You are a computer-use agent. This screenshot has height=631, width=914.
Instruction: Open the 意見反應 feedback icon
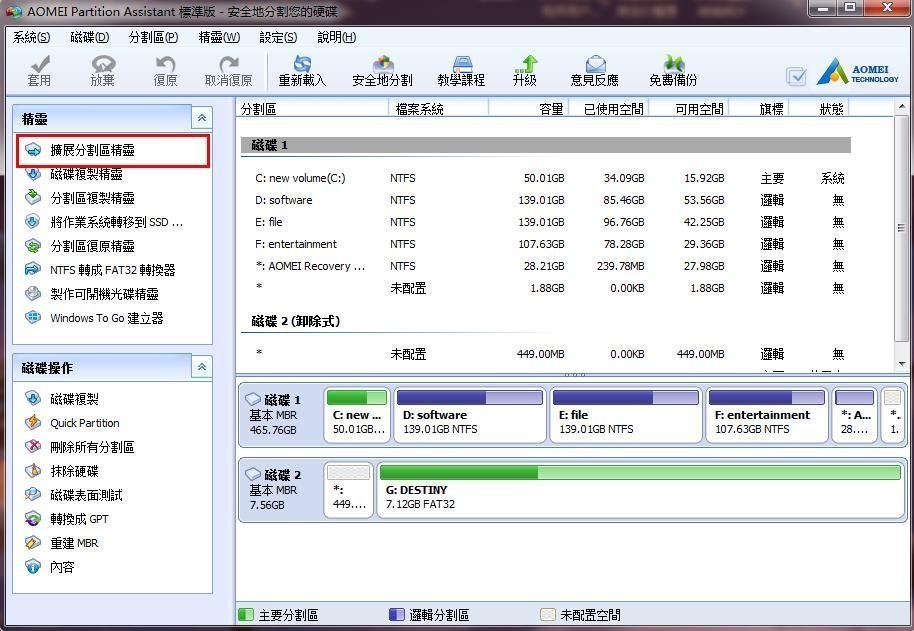pyautogui.click(x=595, y=71)
